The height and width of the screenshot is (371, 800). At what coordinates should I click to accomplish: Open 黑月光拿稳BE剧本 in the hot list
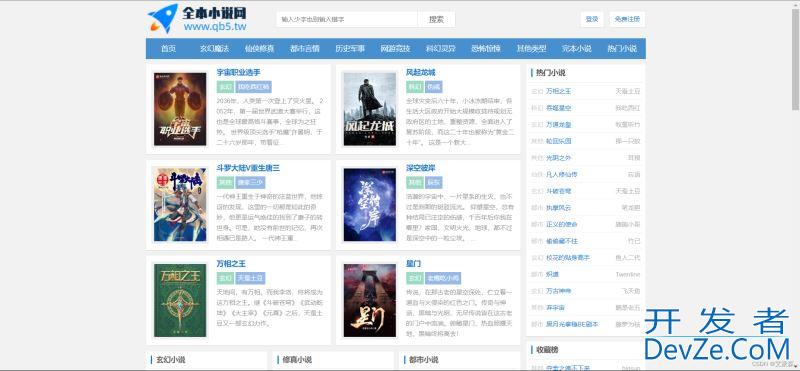coord(572,324)
